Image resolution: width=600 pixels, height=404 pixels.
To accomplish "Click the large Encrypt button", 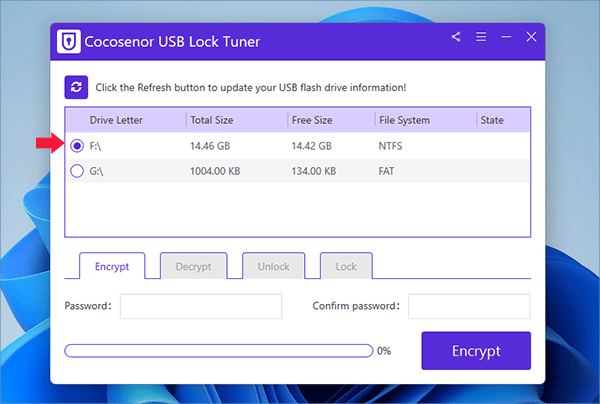I will pos(476,350).
